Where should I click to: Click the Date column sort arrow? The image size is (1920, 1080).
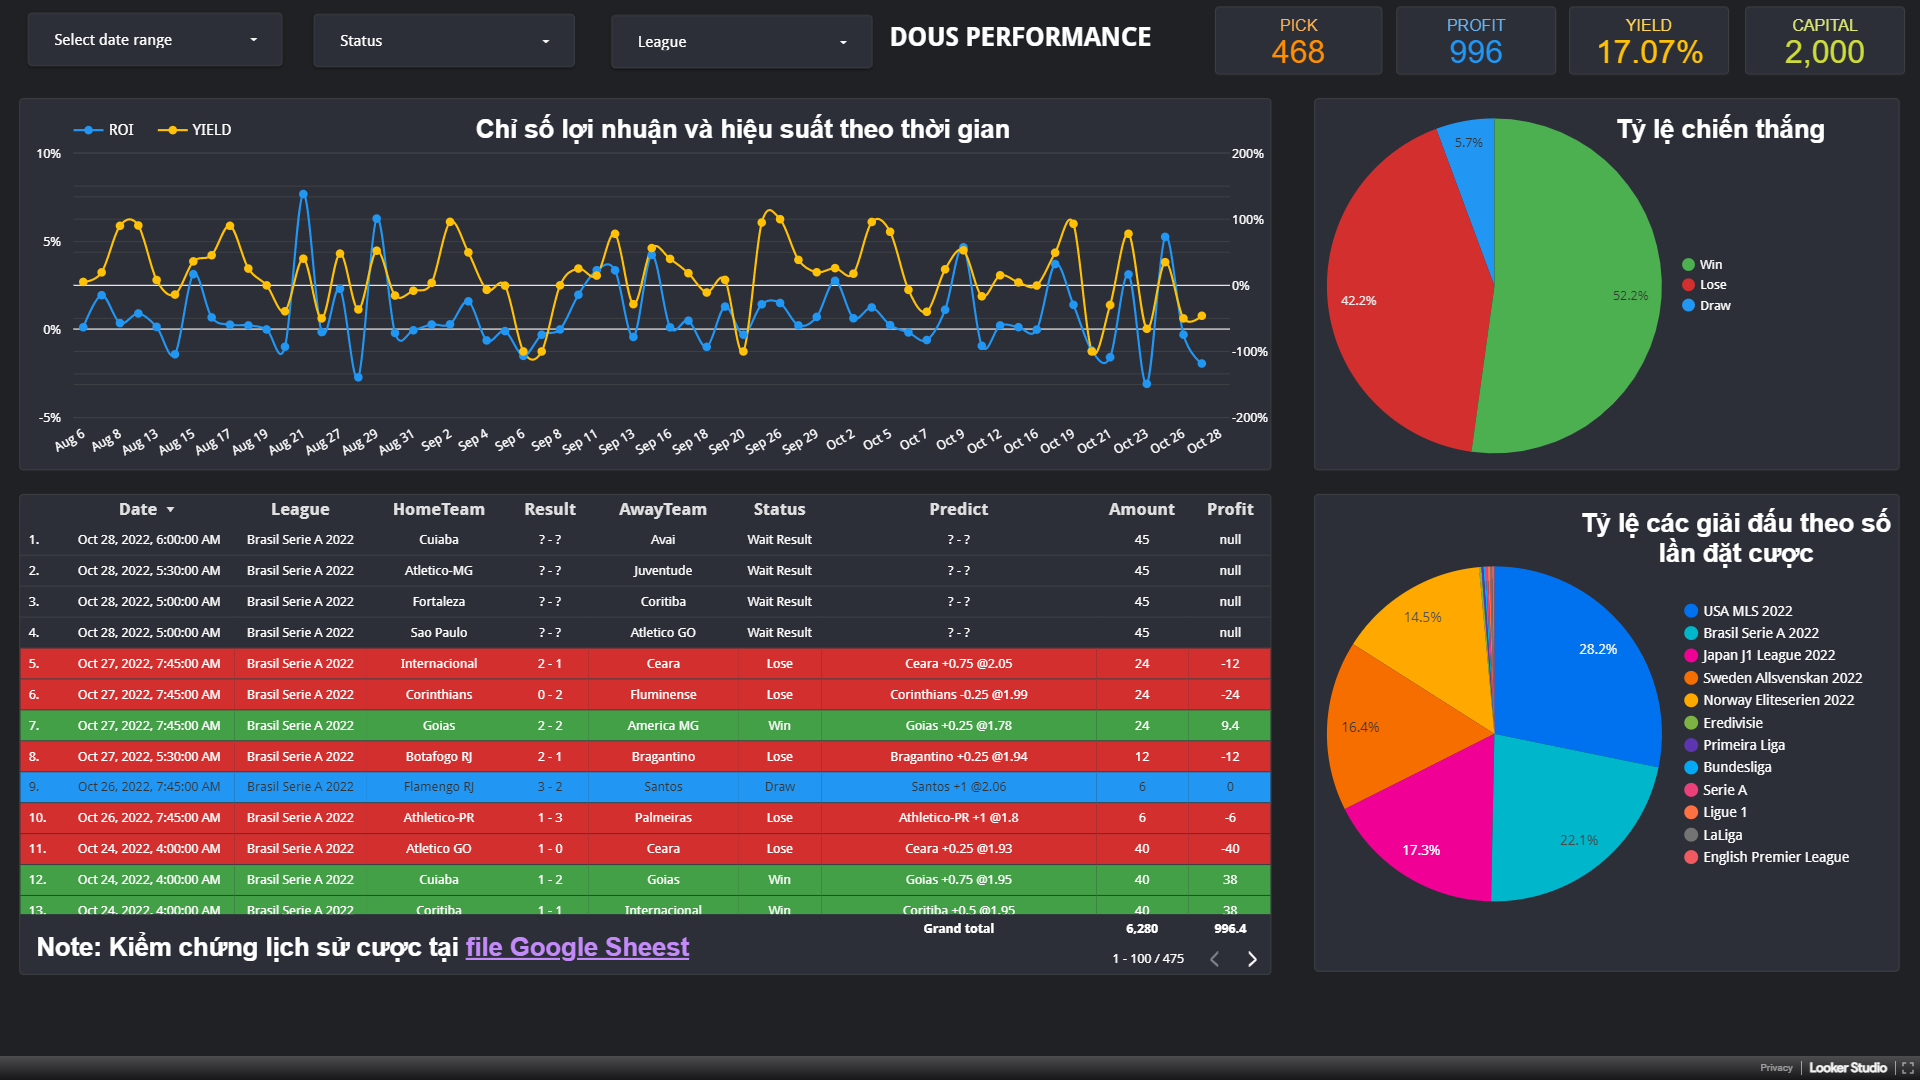pyautogui.click(x=170, y=510)
